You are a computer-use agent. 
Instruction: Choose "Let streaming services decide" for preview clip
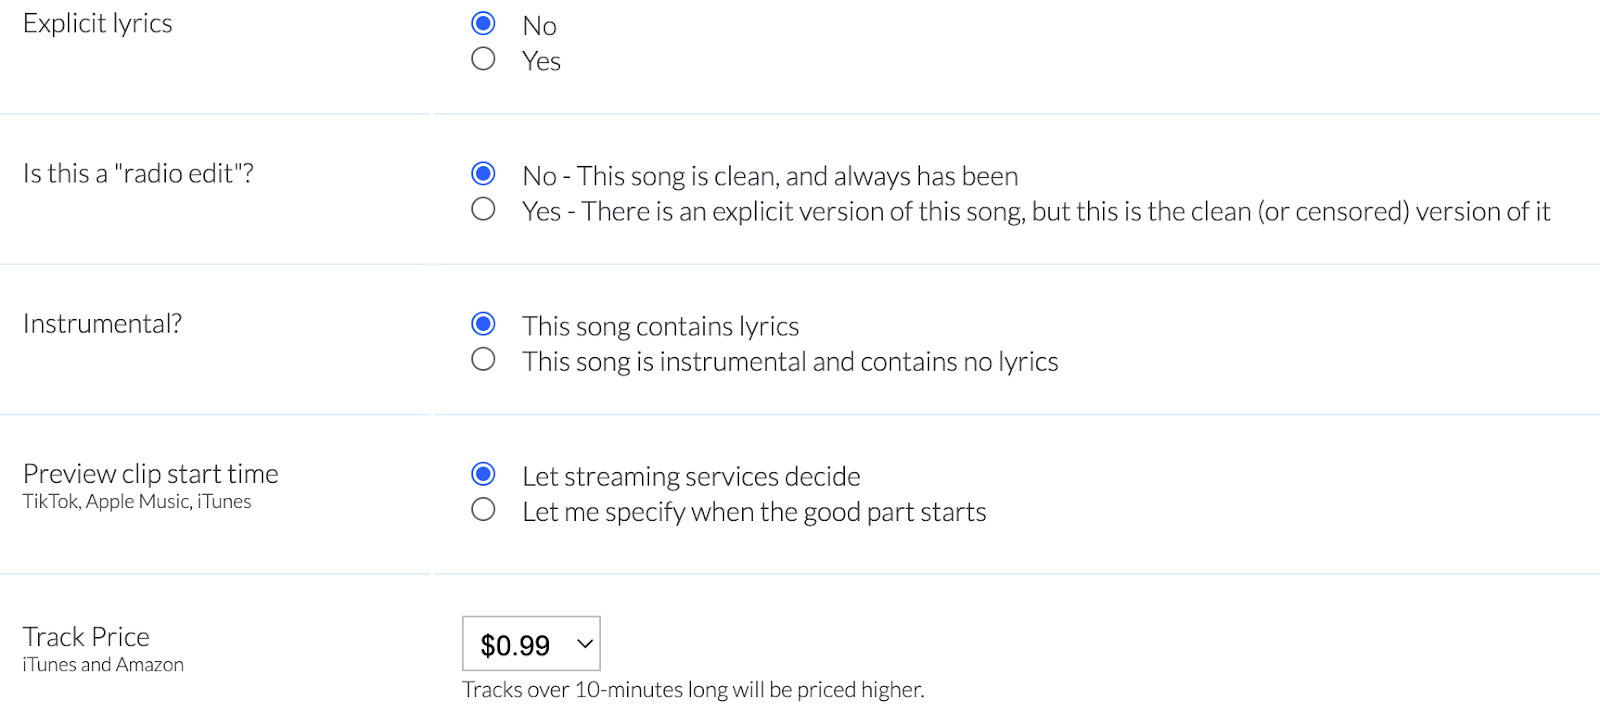pyautogui.click(x=483, y=474)
